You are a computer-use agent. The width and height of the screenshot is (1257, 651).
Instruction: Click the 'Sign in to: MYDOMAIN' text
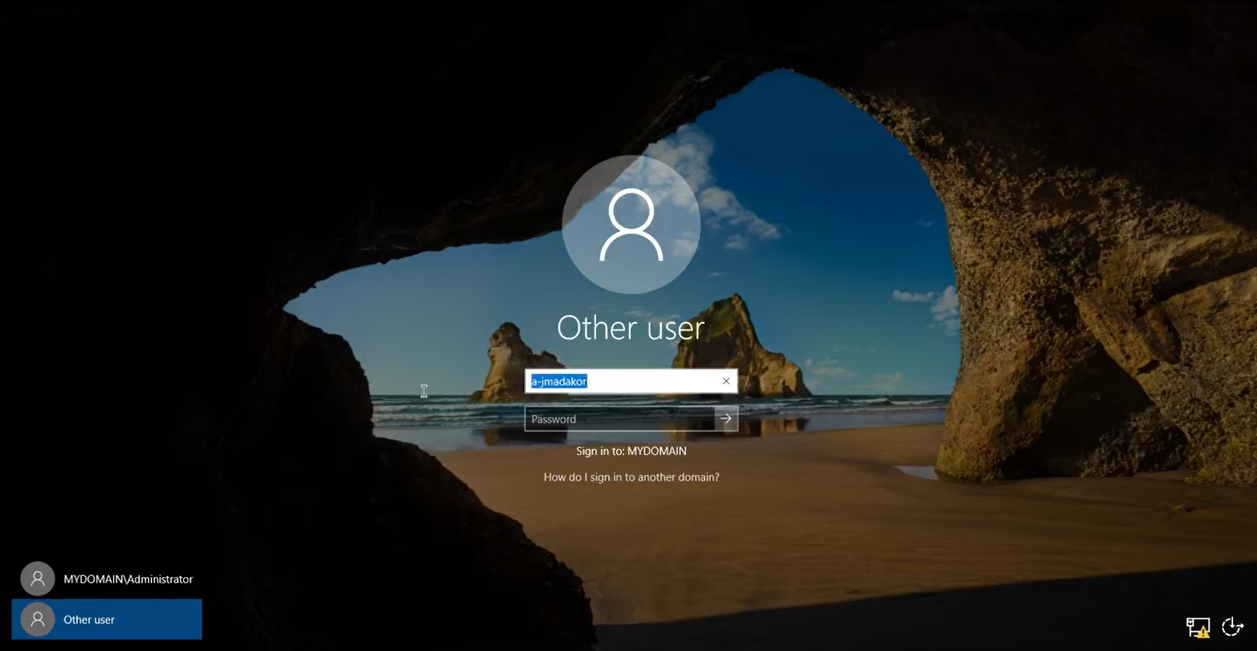631,451
